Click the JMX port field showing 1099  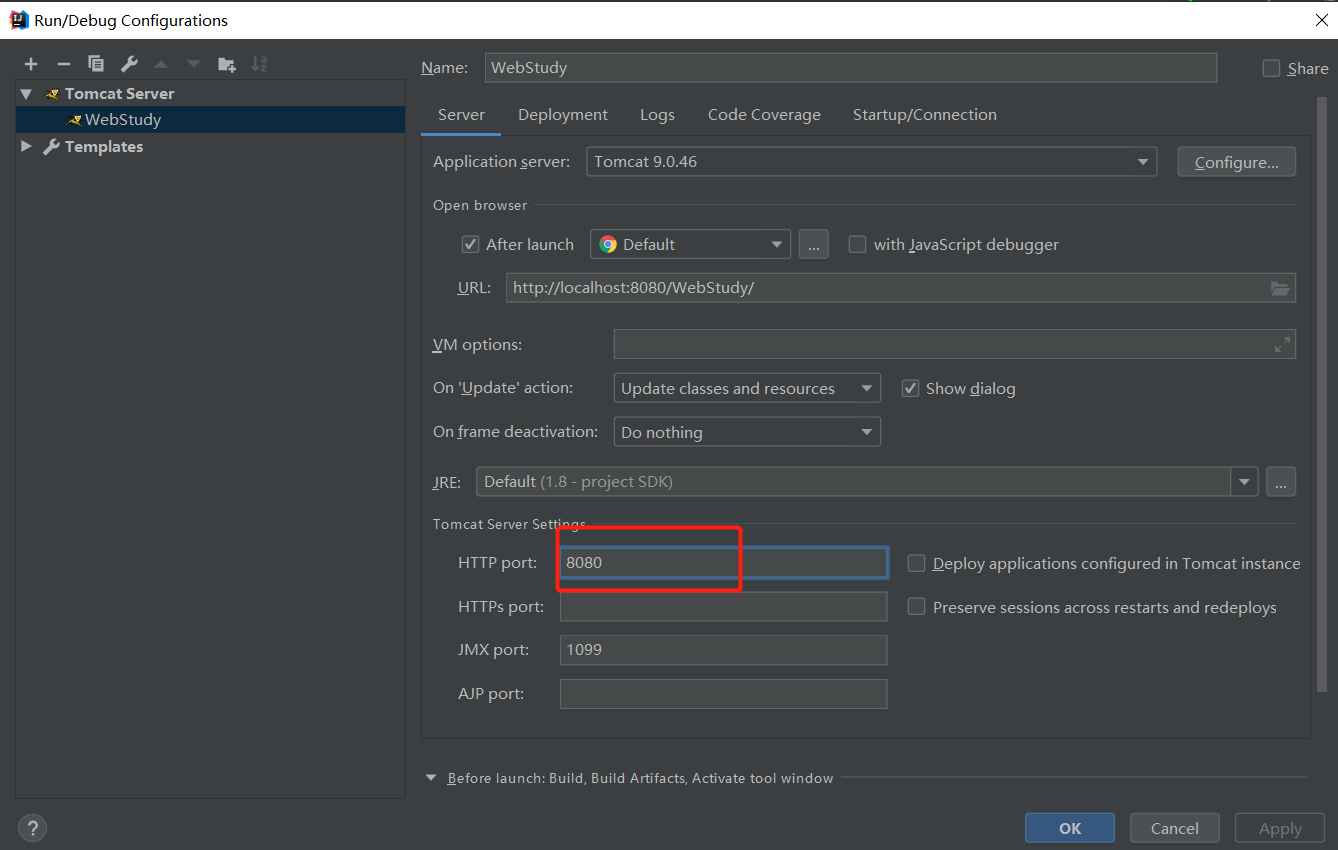[724, 650]
